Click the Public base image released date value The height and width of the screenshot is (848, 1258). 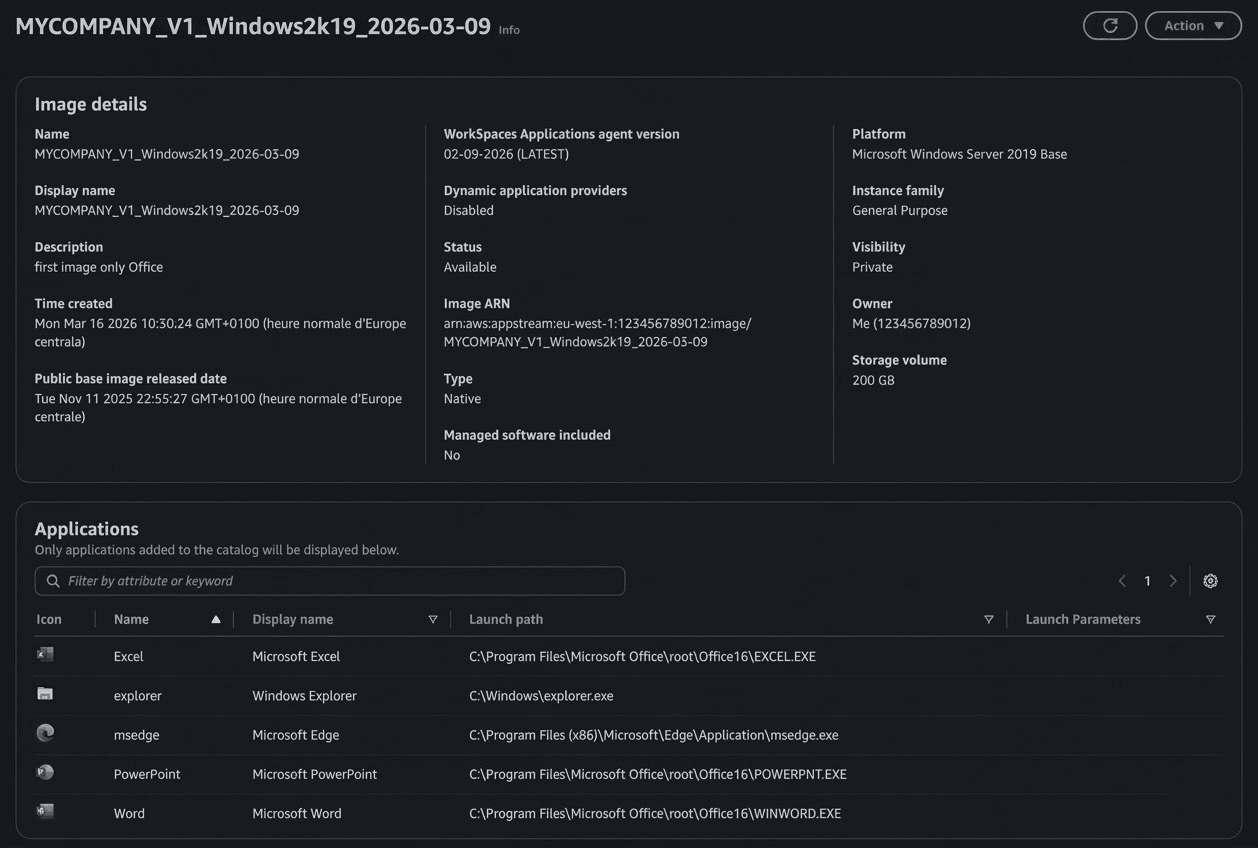[219, 408]
